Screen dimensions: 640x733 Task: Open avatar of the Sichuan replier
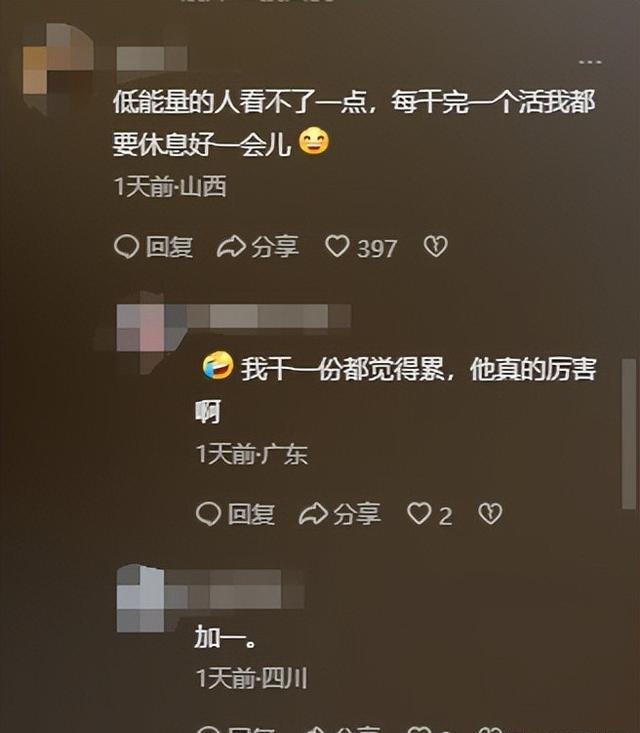140,598
